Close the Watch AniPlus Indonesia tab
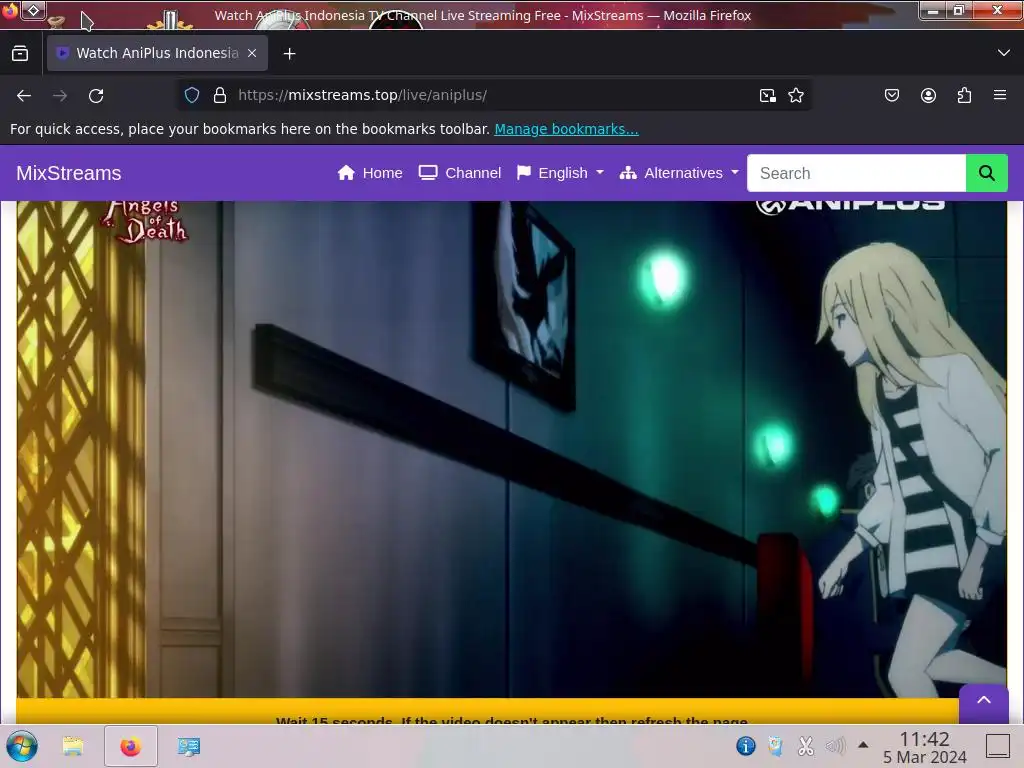The height and width of the screenshot is (768, 1024). pyautogui.click(x=252, y=53)
